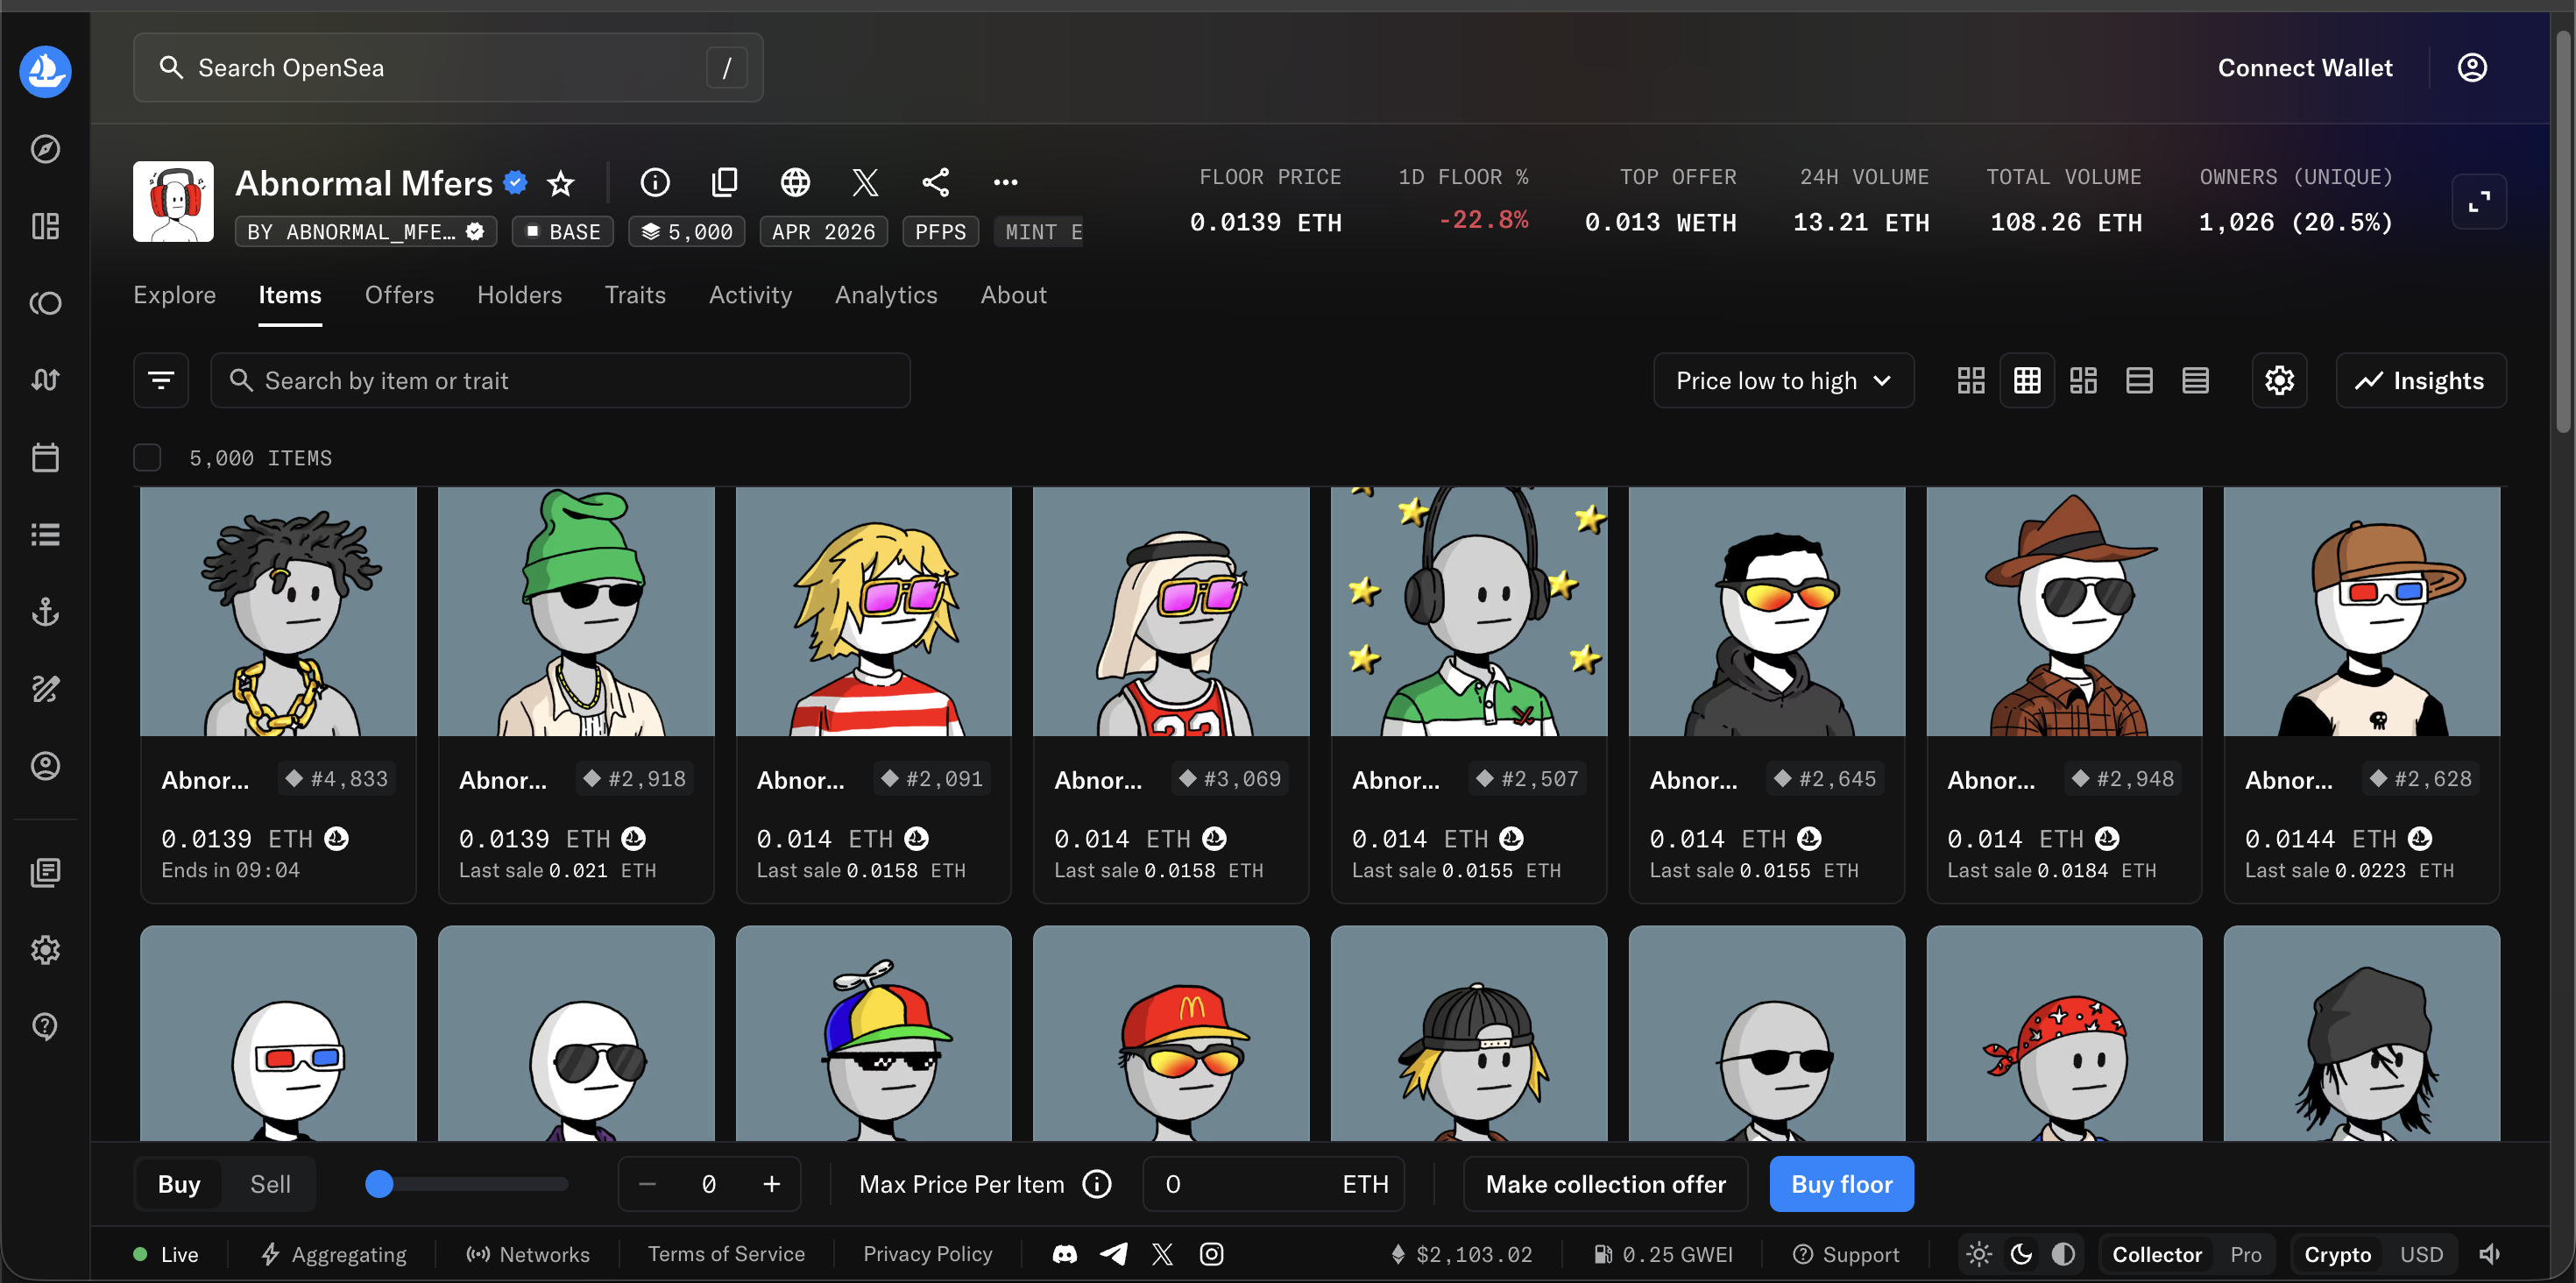2576x1283 pixels.
Task: Open the collection info icon
Action: click(x=655, y=182)
